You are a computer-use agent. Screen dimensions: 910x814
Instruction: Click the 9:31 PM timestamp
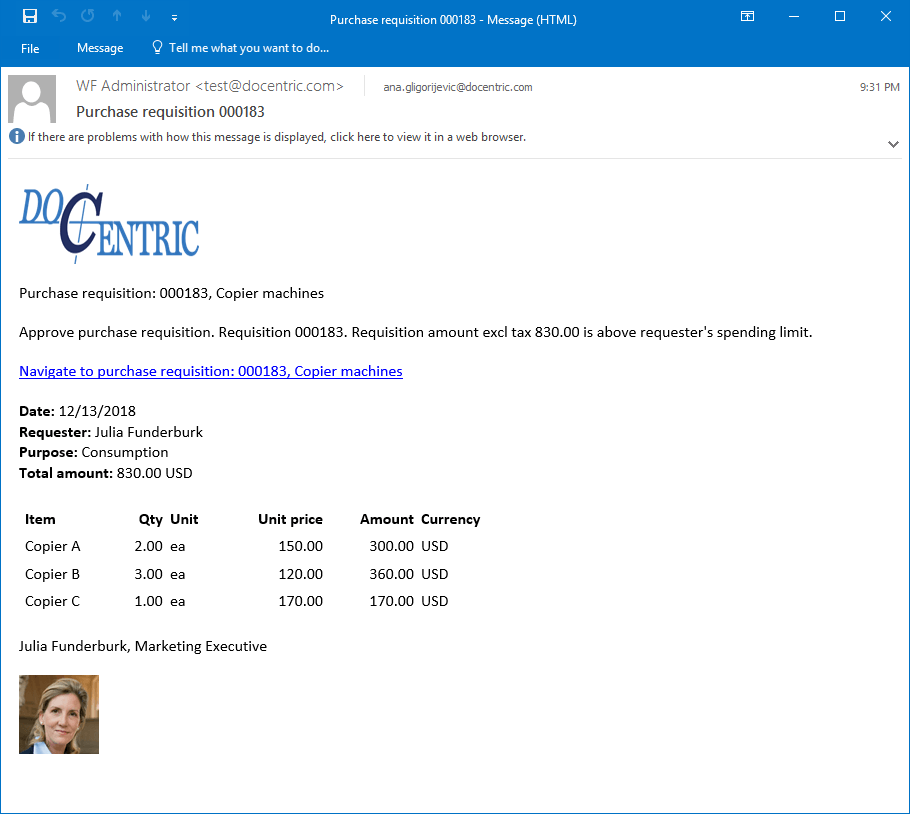(x=879, y=87)
